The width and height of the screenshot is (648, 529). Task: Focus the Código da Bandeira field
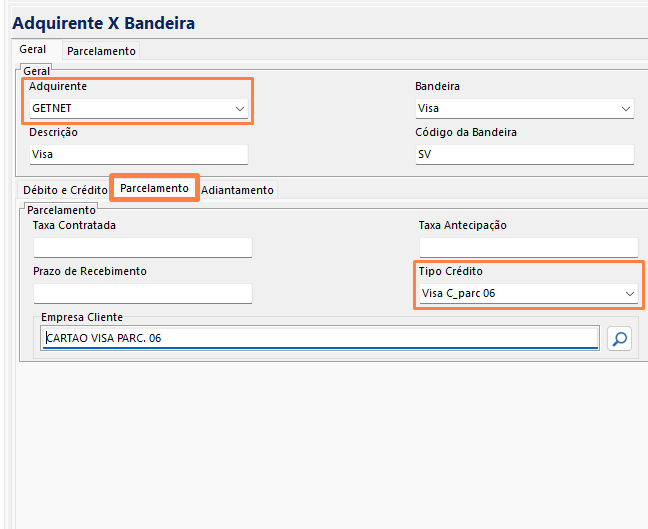click(524, 154)
